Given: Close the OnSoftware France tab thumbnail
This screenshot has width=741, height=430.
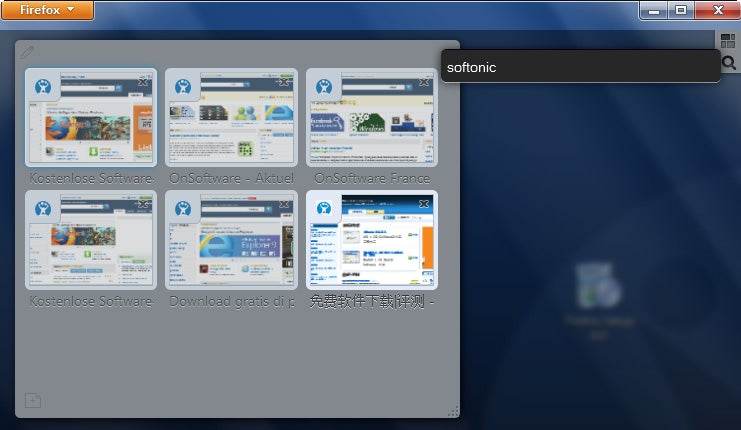Looking at the screenshot, I should (x=425, y=82).
